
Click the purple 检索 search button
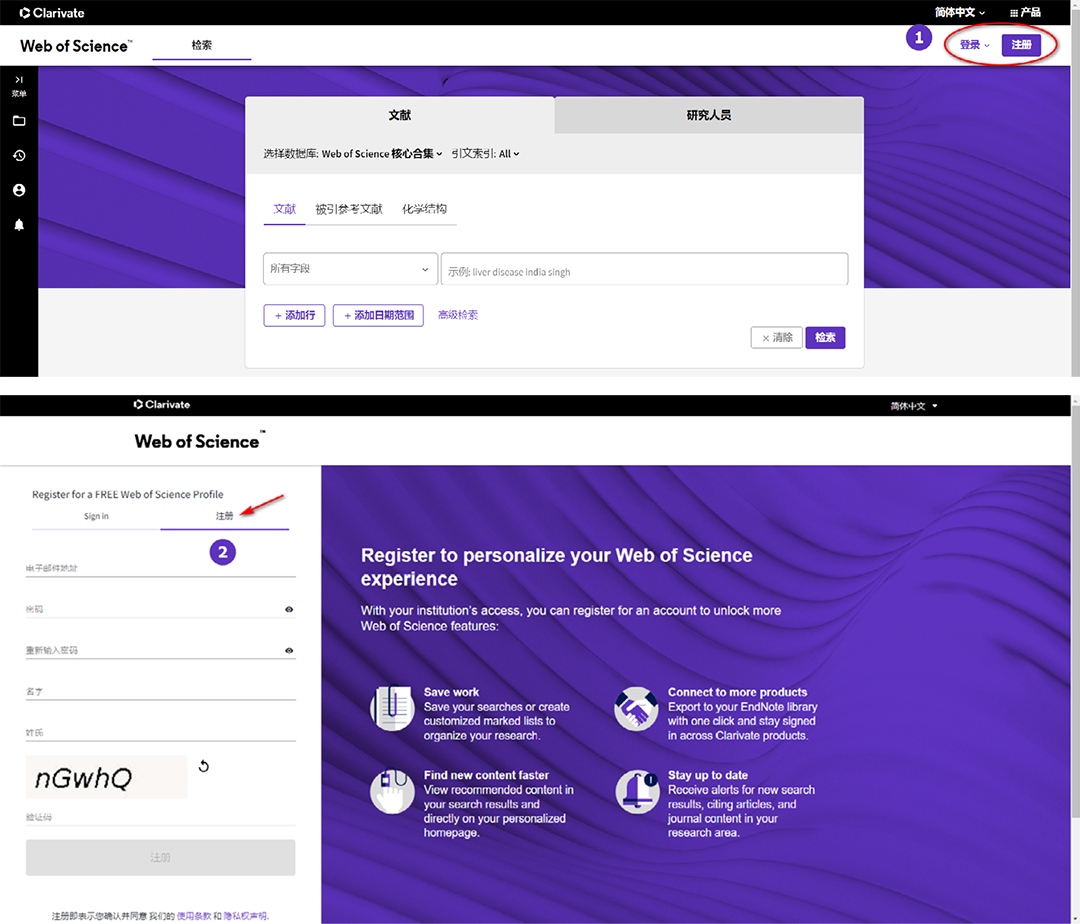click(825, 337)
